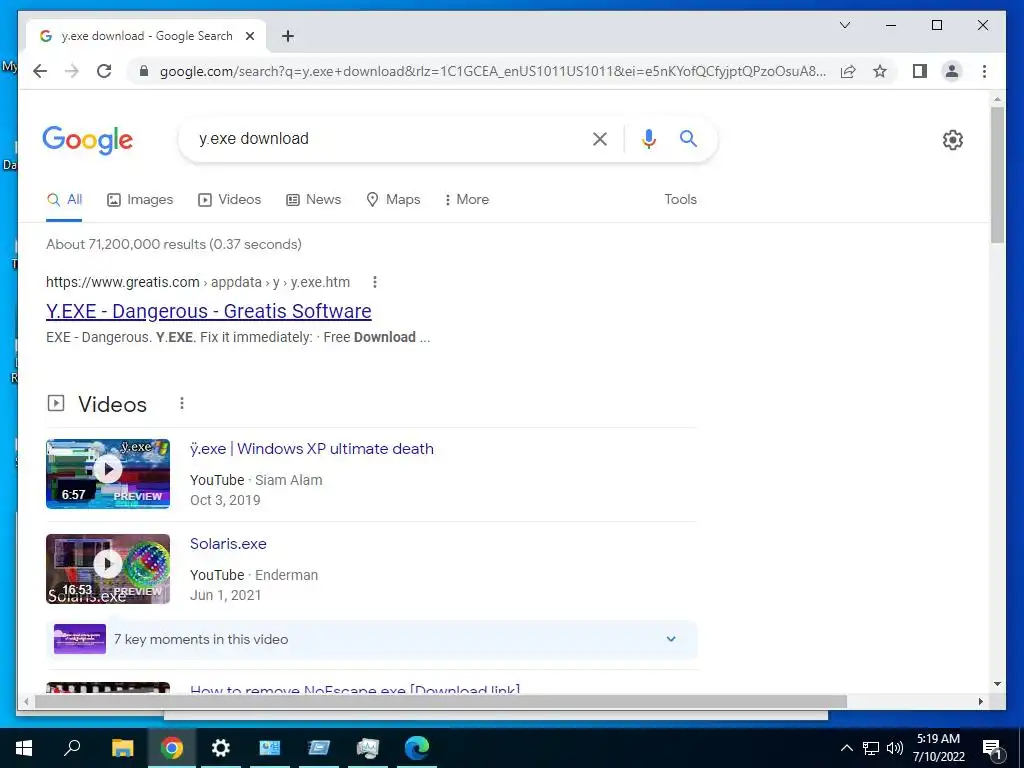Share this page from the address bar

(848, 71)
